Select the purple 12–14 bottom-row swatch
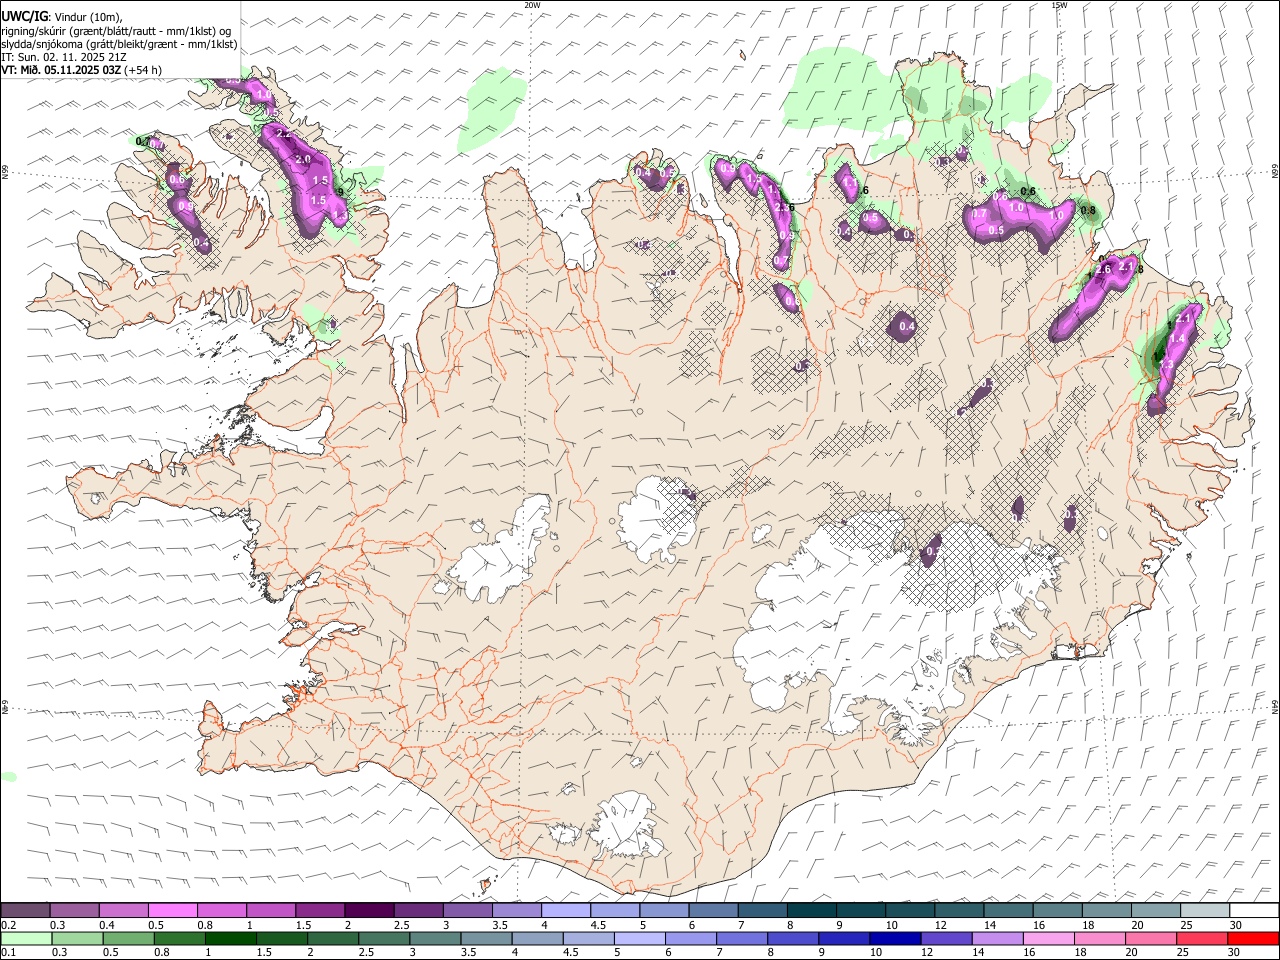Image resolution: width=1280 pixels, height=960 pixels. pyautogui.click(x=946, y=938)
